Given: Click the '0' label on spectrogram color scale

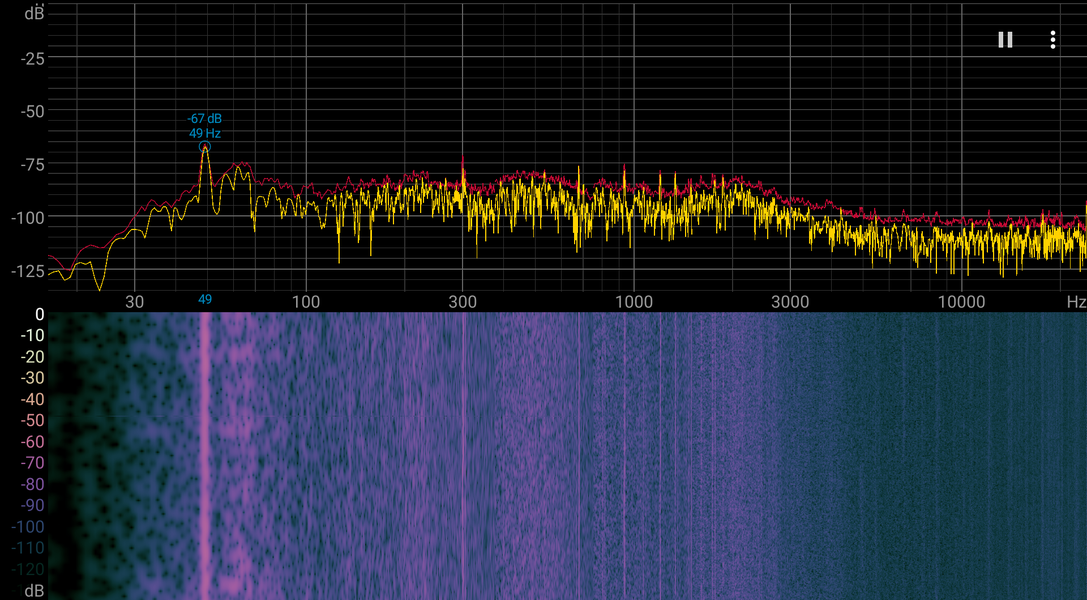Looking at the screenshot, I should [40, 315].
